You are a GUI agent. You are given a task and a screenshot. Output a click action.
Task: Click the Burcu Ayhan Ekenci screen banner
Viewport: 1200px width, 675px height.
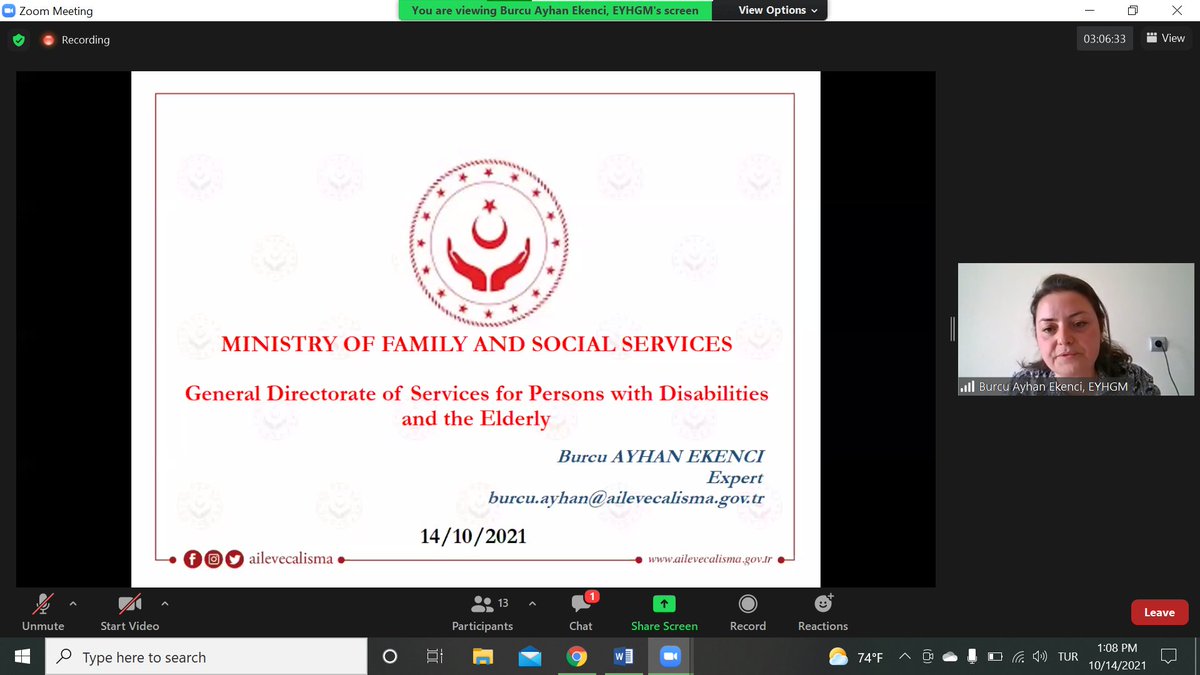tap(553, 10)
